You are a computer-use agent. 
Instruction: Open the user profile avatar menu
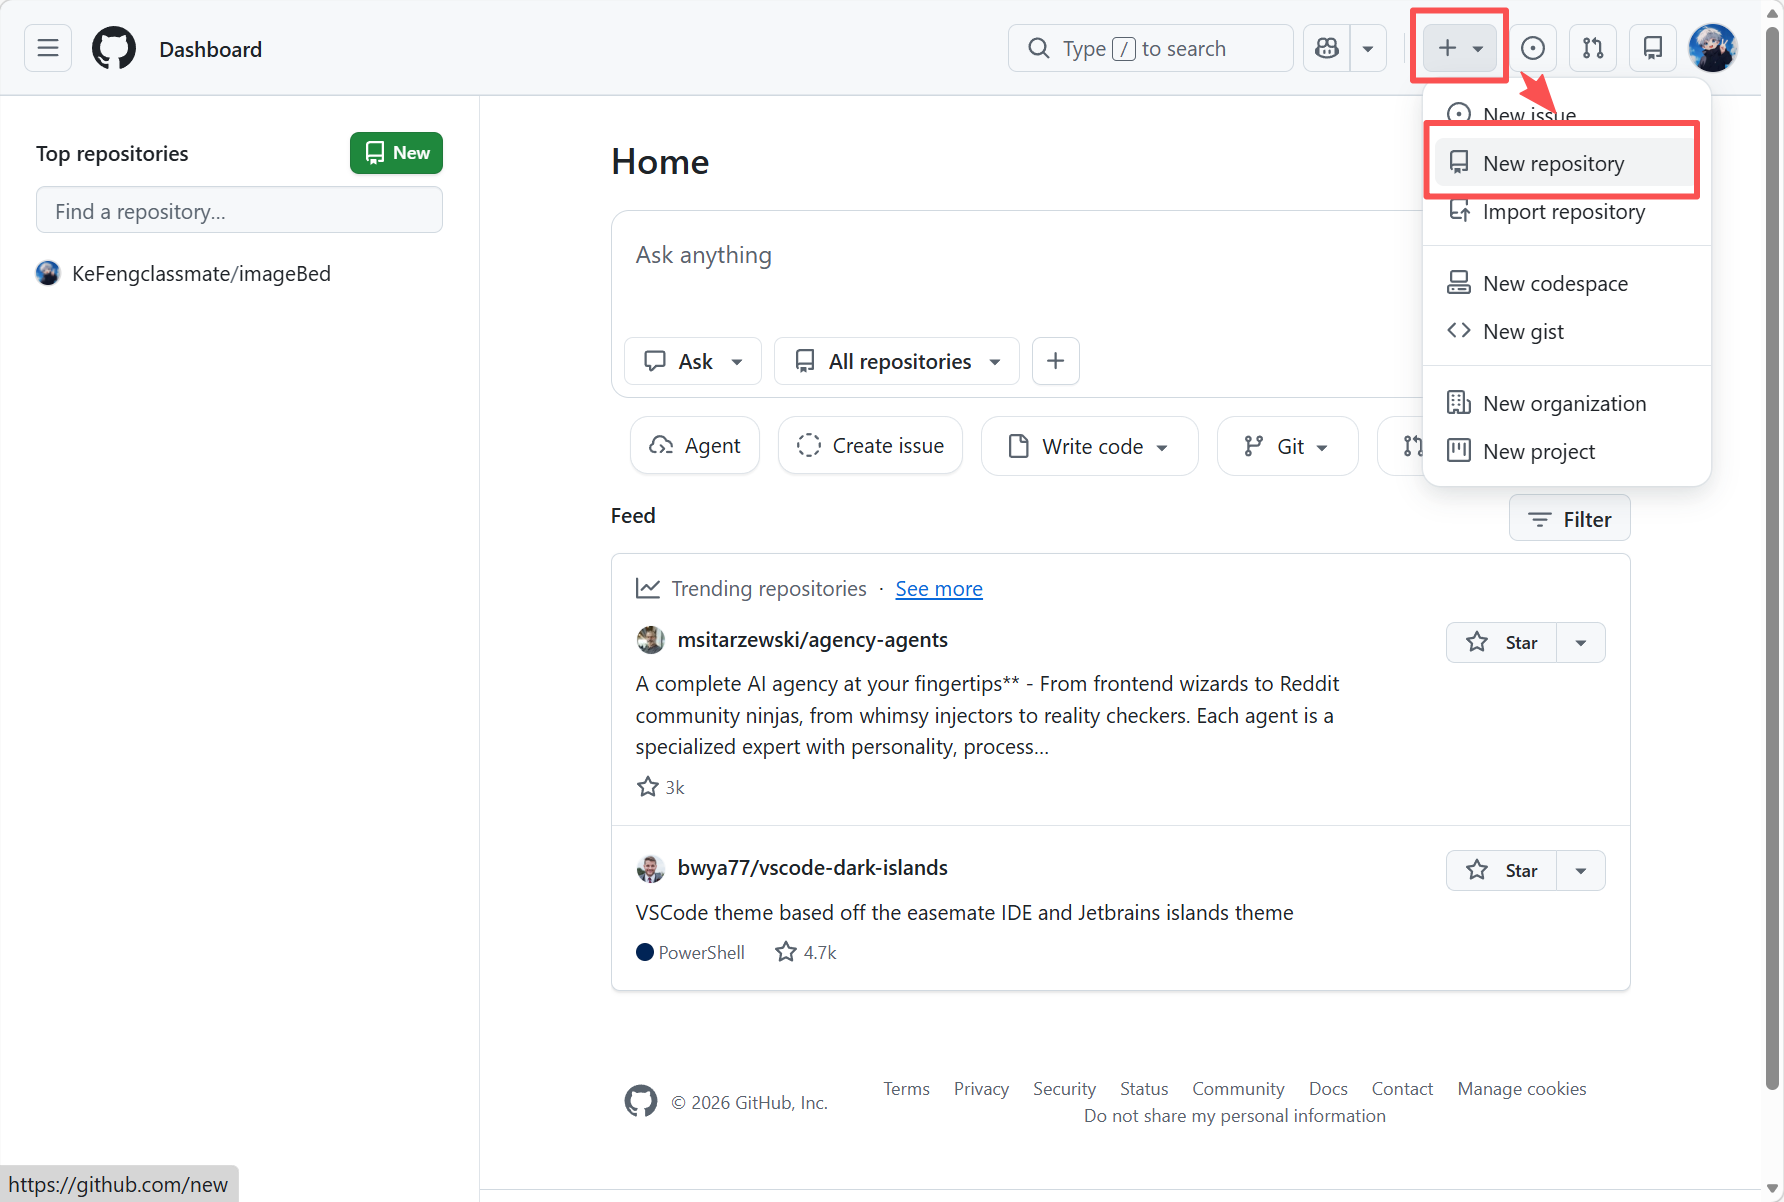(1713, 48)
